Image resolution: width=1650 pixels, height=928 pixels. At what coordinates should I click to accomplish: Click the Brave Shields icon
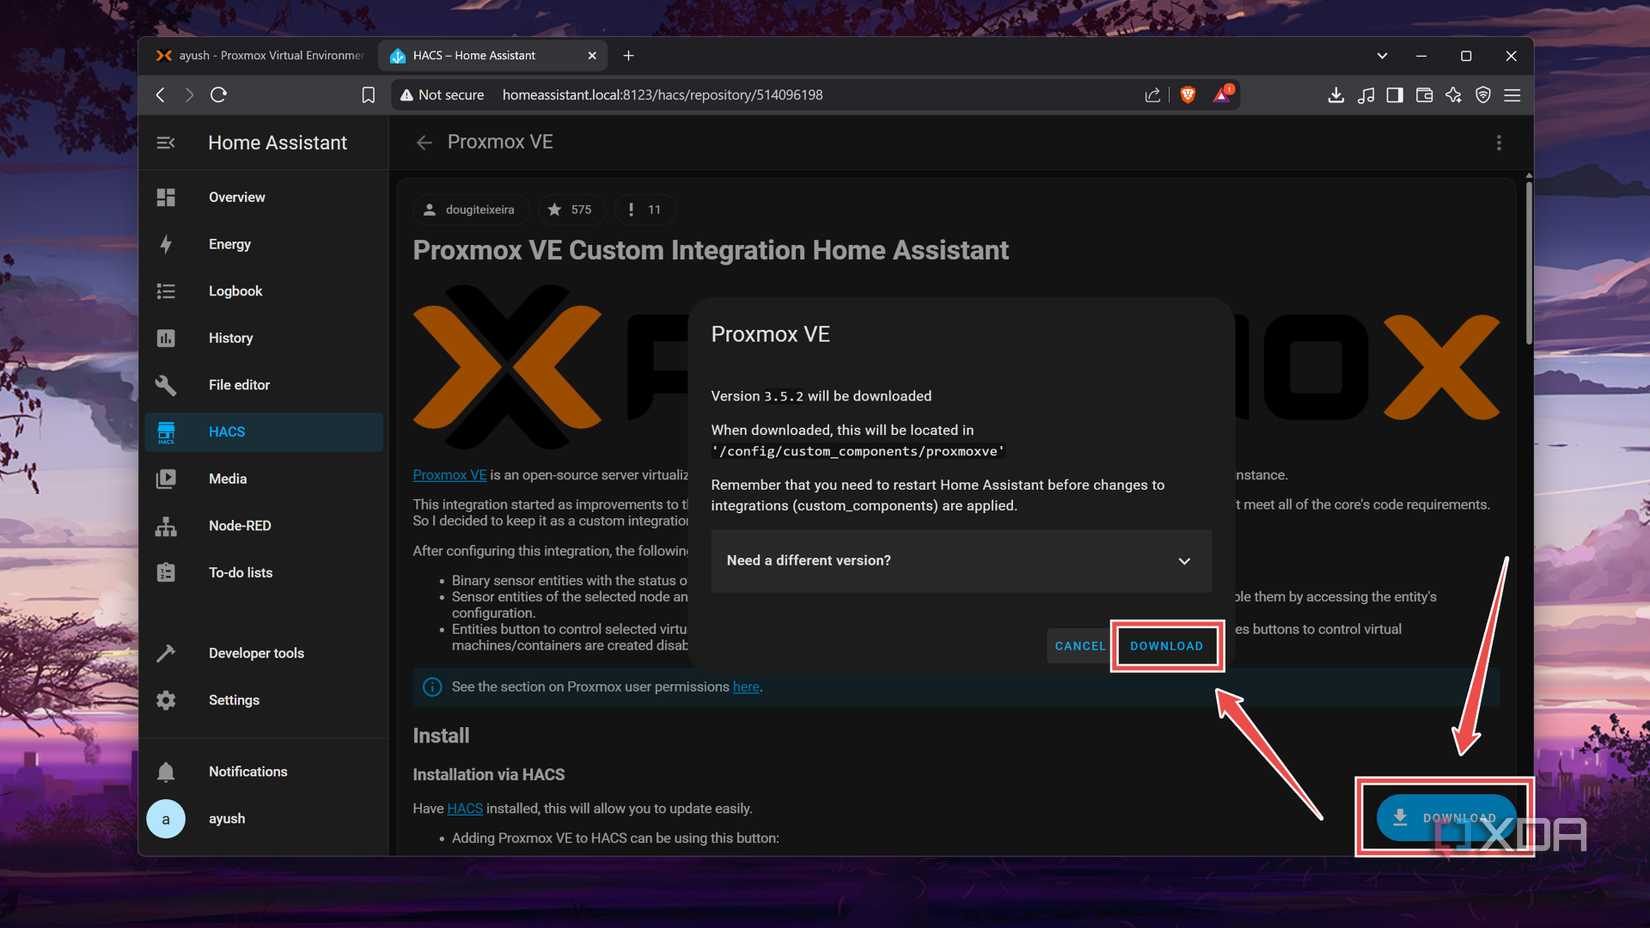[1187, 94]
